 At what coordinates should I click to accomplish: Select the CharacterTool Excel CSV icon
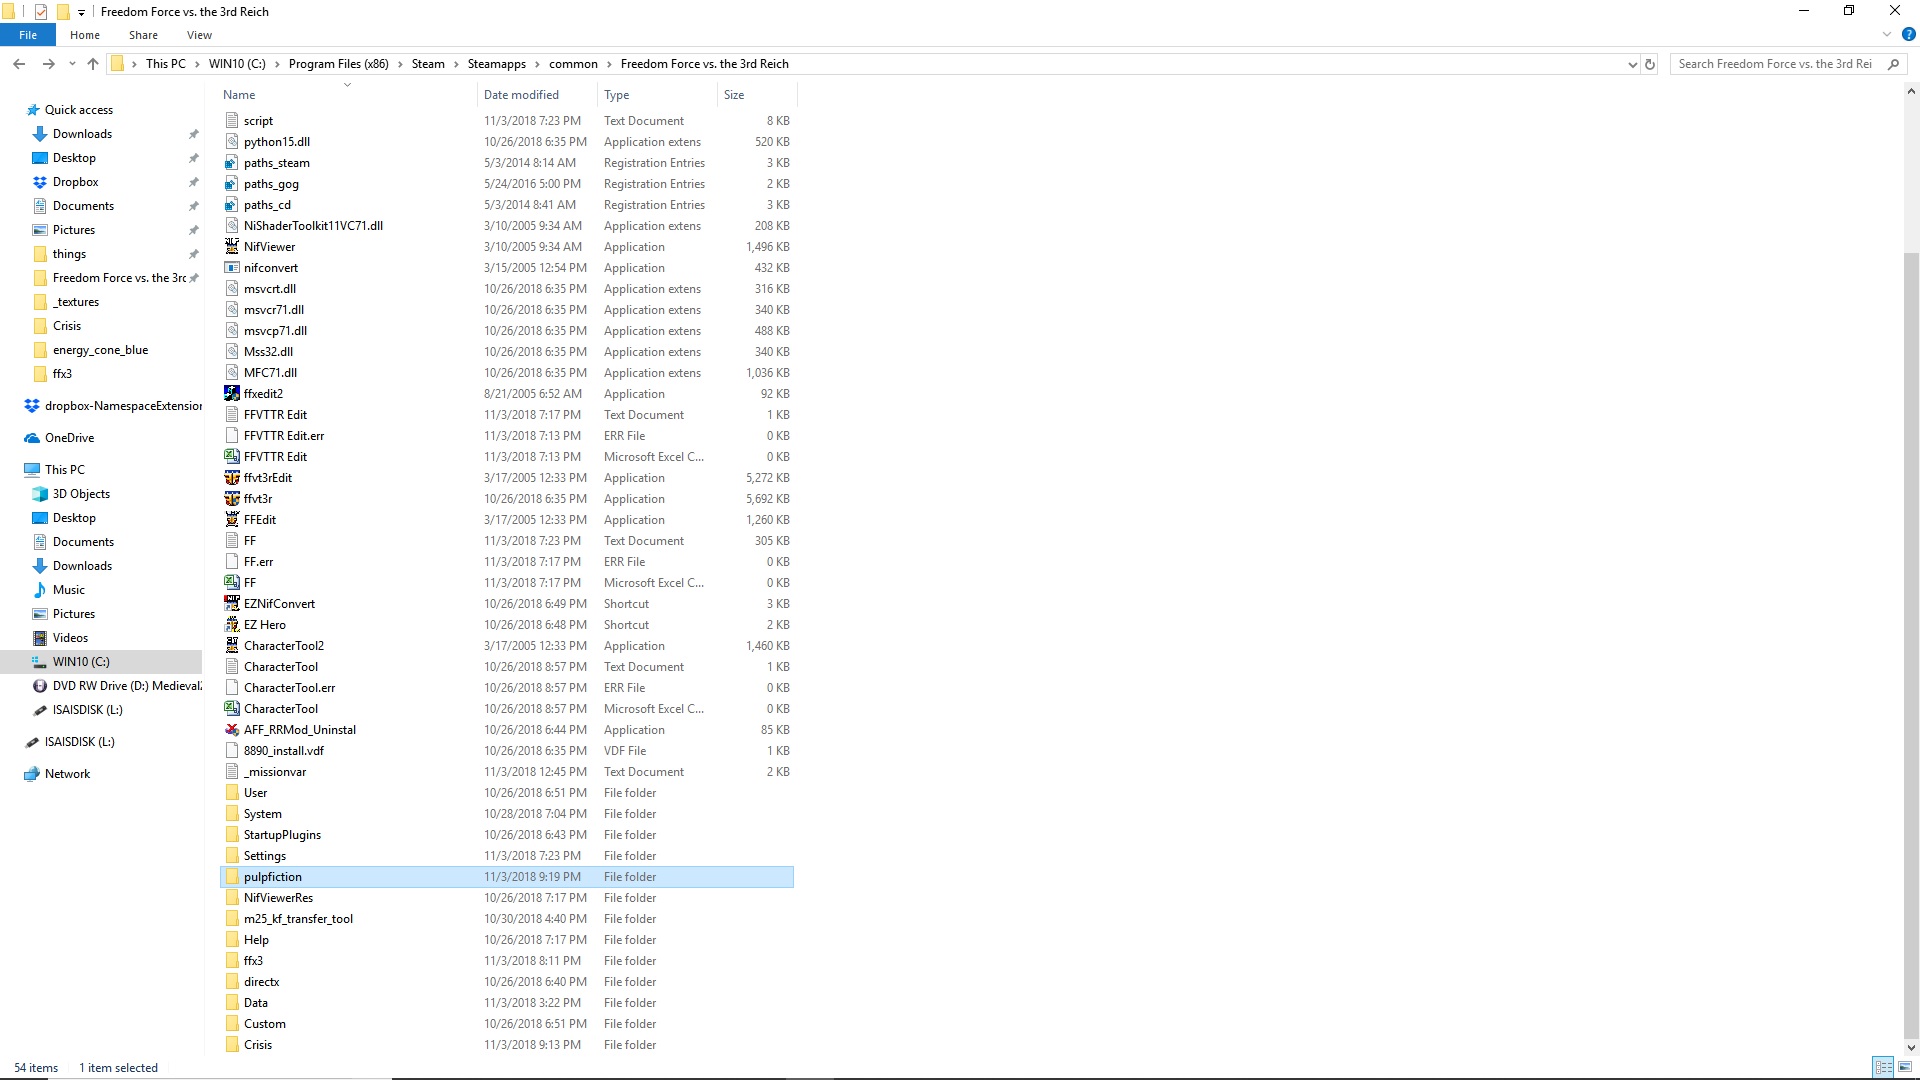pyautogui.click(x=232, y=709)
